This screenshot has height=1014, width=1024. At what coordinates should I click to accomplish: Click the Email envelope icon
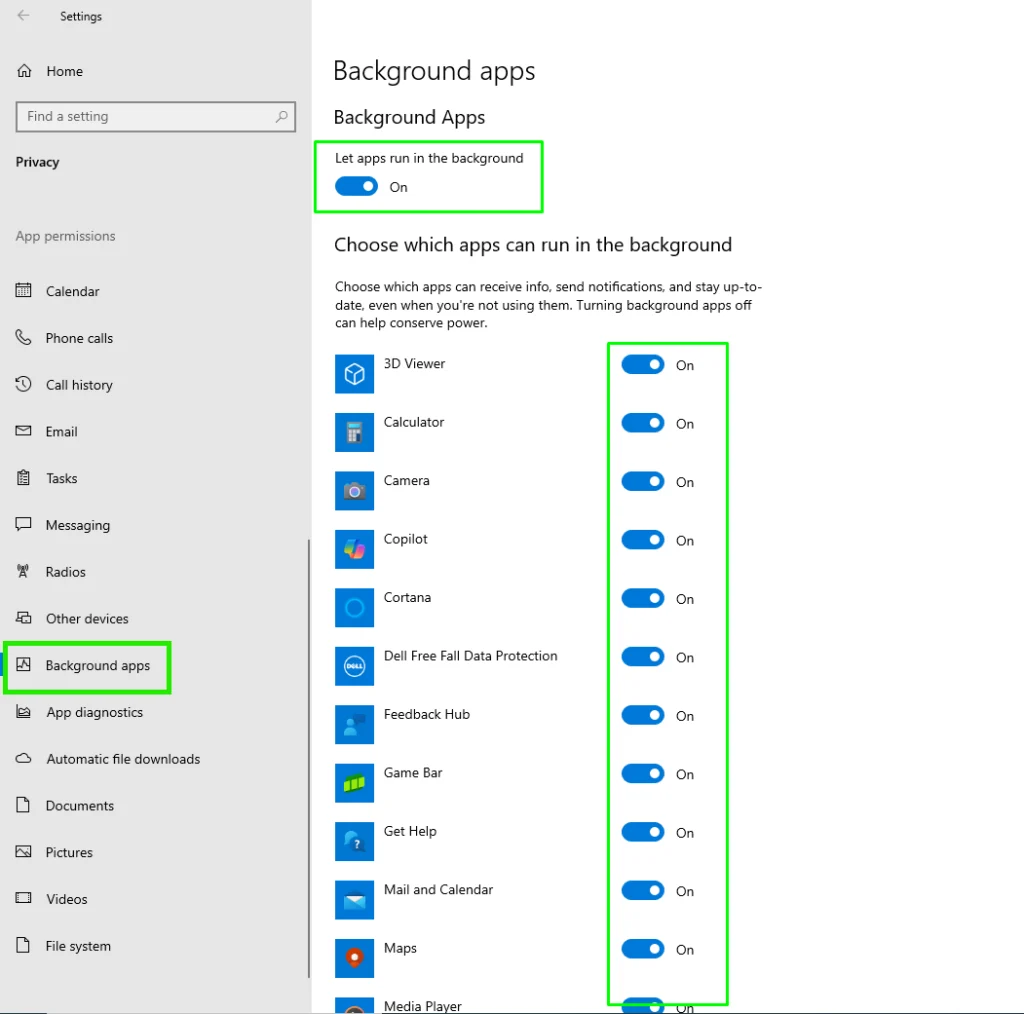[24, 431]
